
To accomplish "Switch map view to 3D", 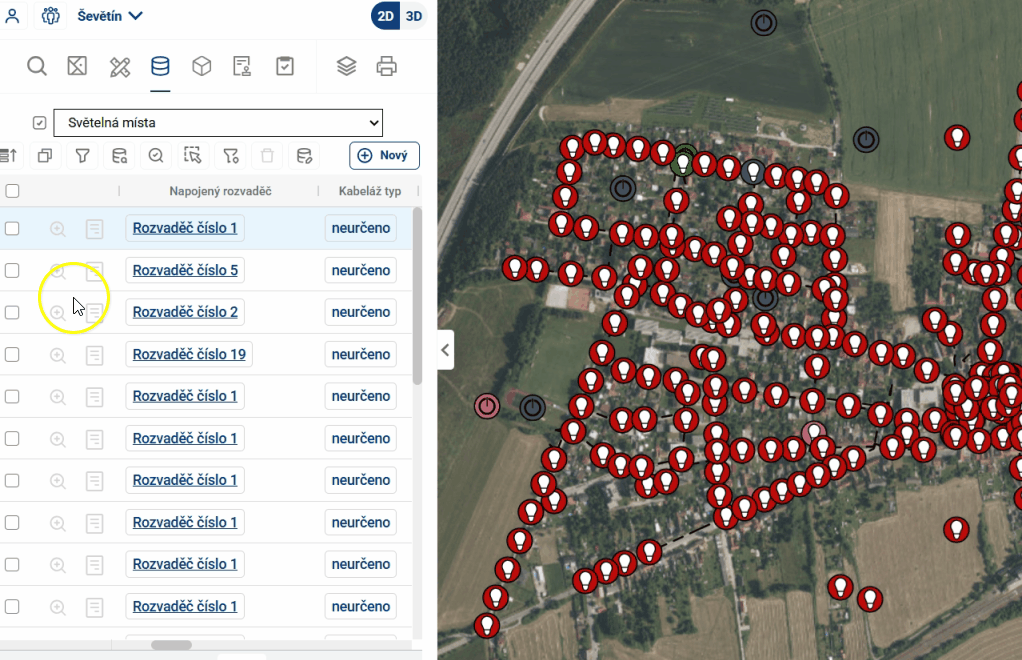I will click(414, 16).
